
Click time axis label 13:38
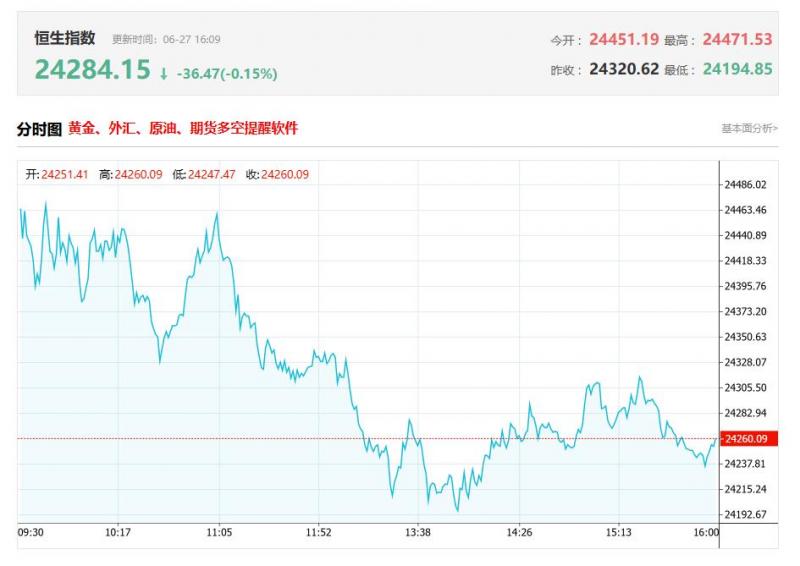point(418,533)
